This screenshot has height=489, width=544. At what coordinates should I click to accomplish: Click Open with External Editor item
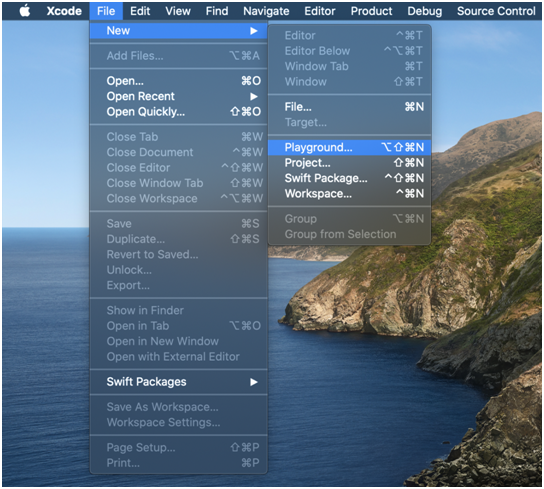point(178,357)
